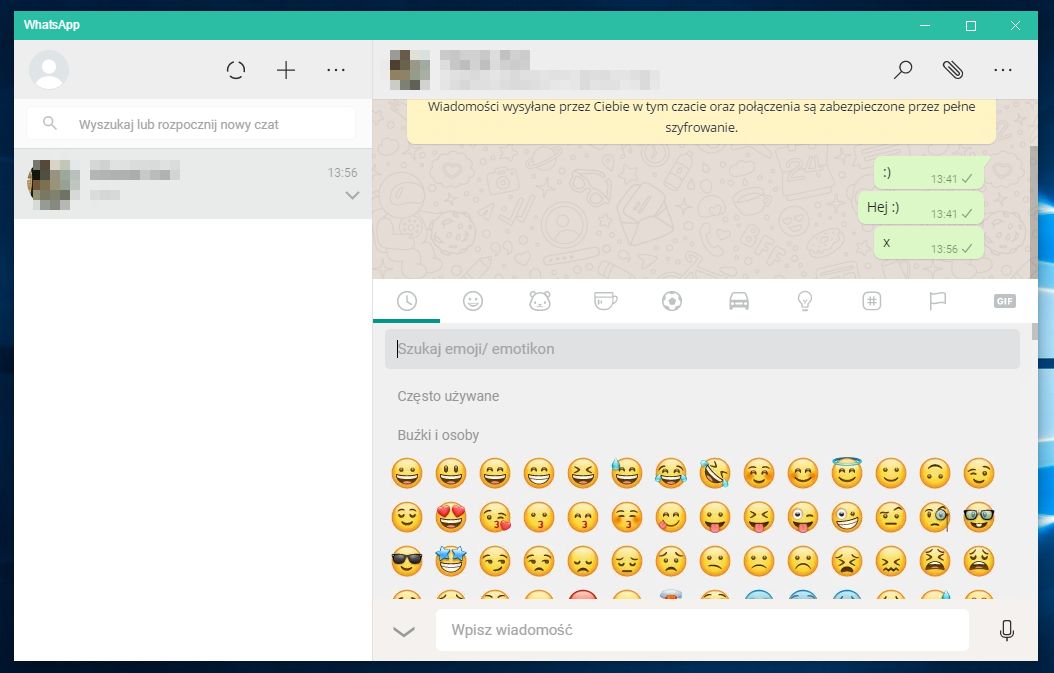
Task: Open the sidebar three-dots menu
Action: (x=335, y=70)
